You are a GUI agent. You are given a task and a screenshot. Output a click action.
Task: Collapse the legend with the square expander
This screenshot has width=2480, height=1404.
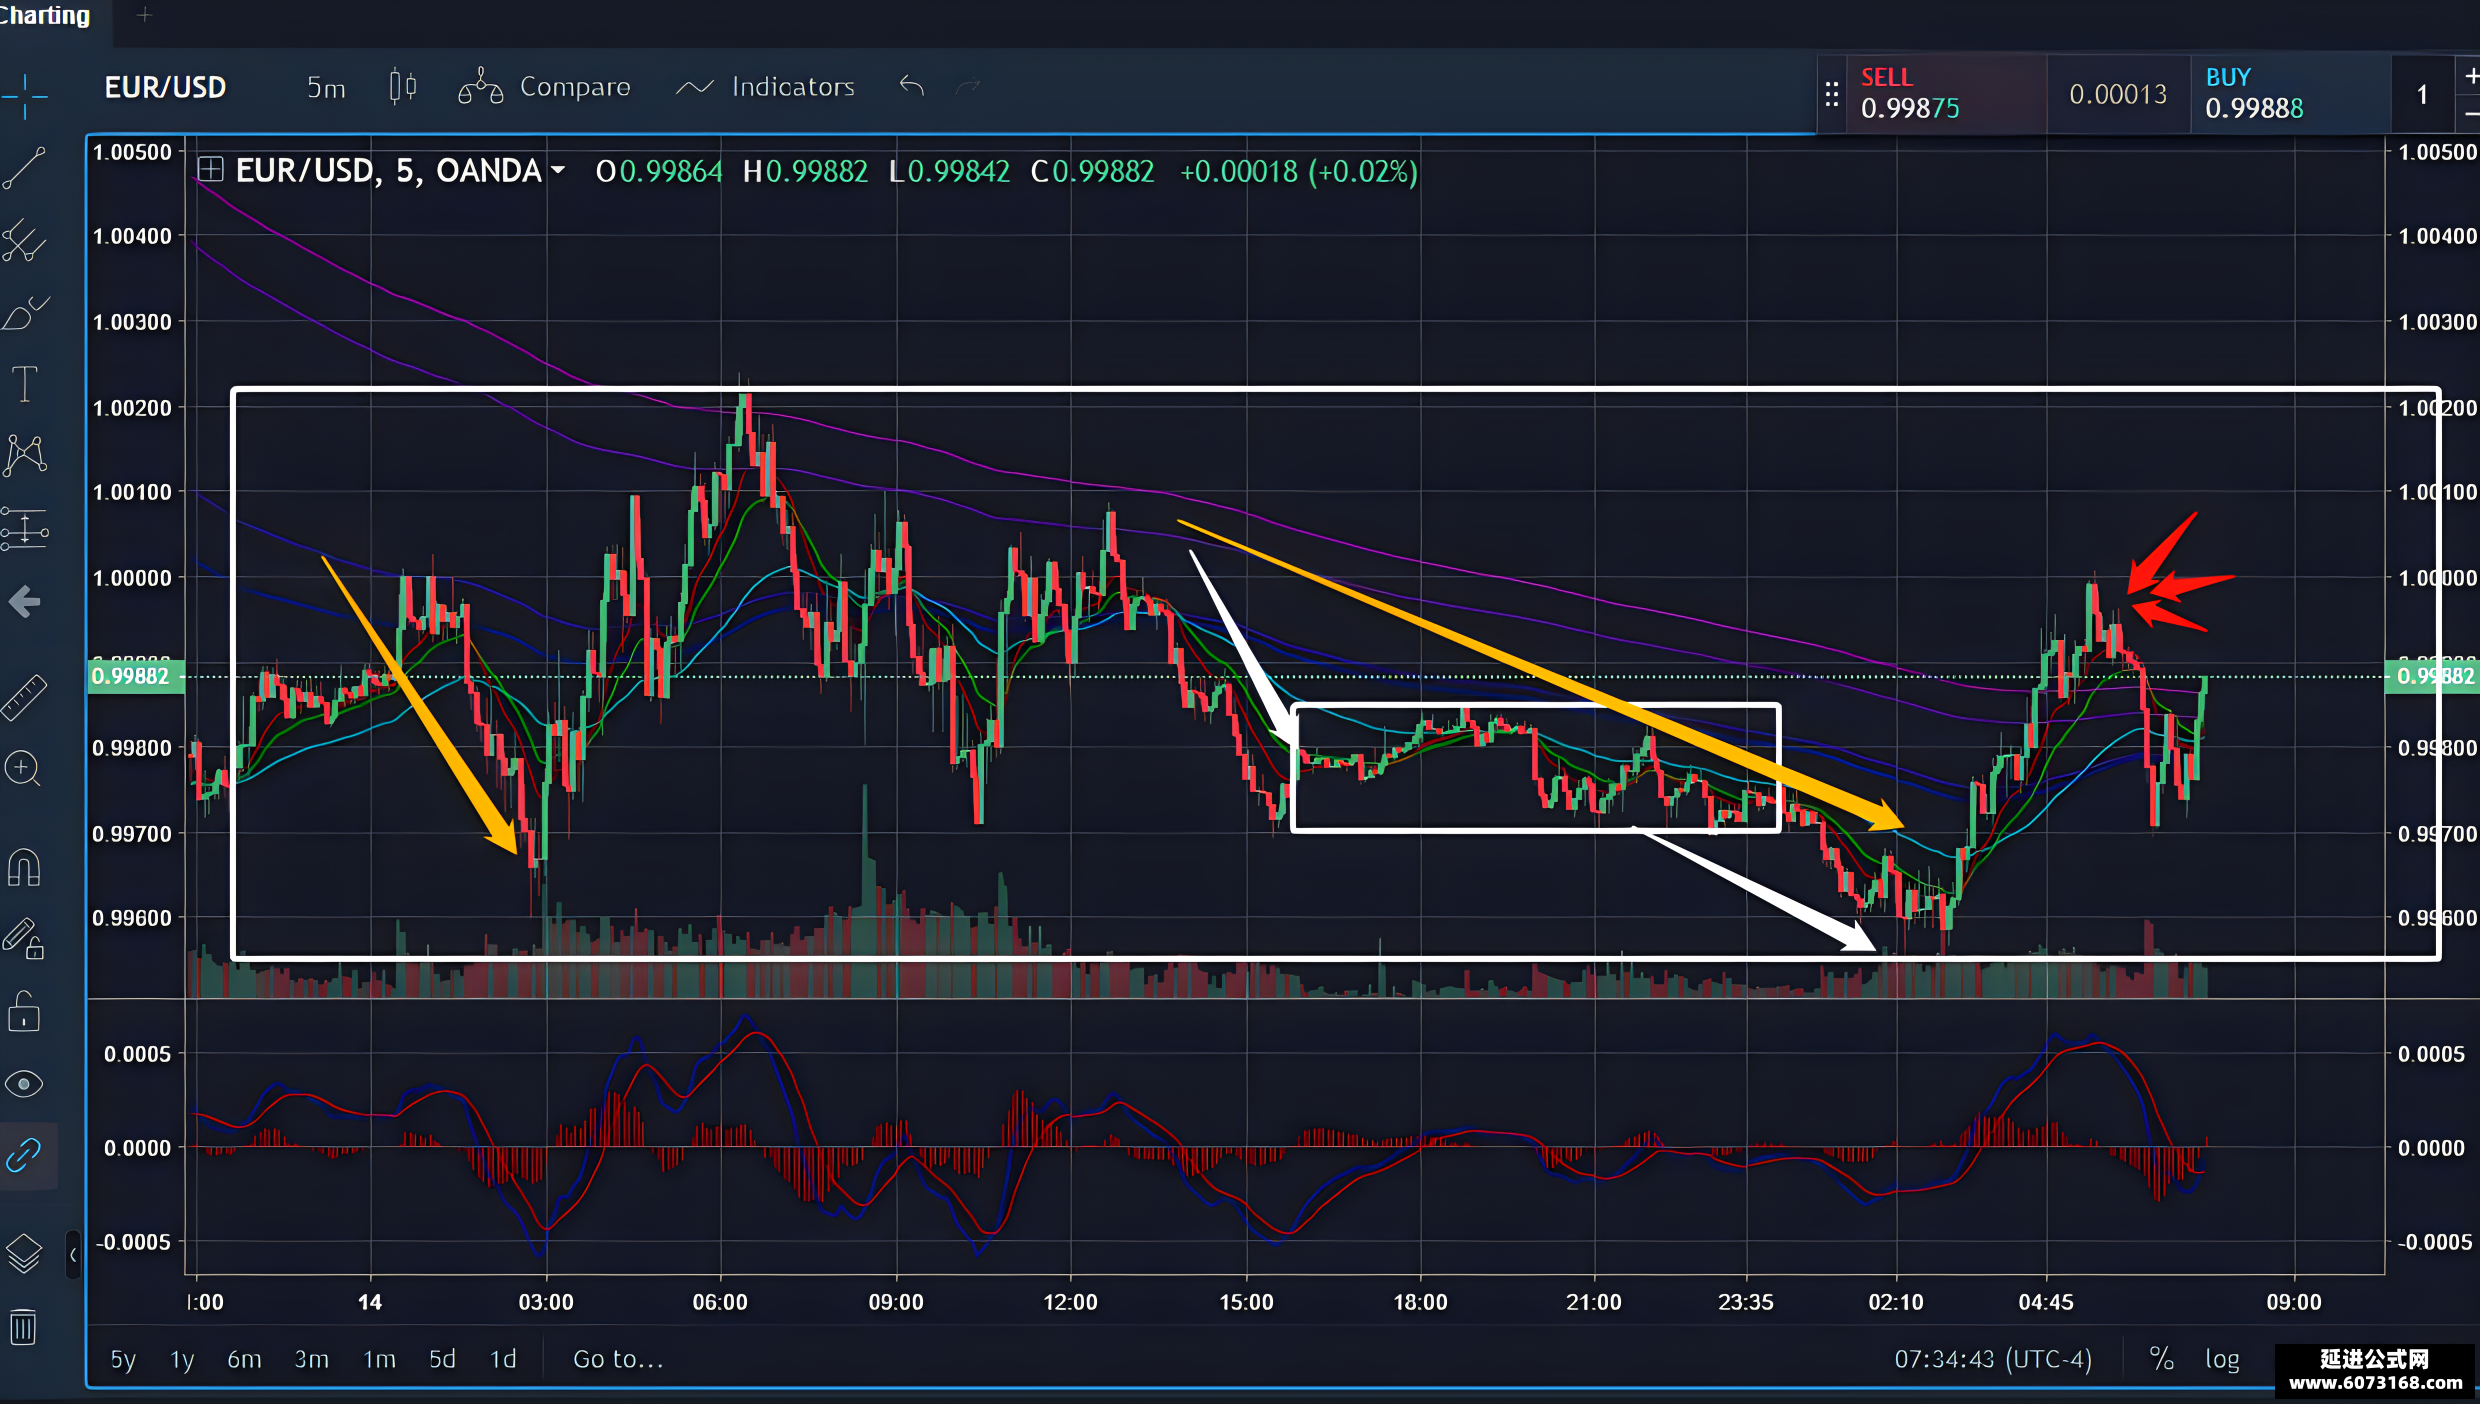click(x=210, y=169)
